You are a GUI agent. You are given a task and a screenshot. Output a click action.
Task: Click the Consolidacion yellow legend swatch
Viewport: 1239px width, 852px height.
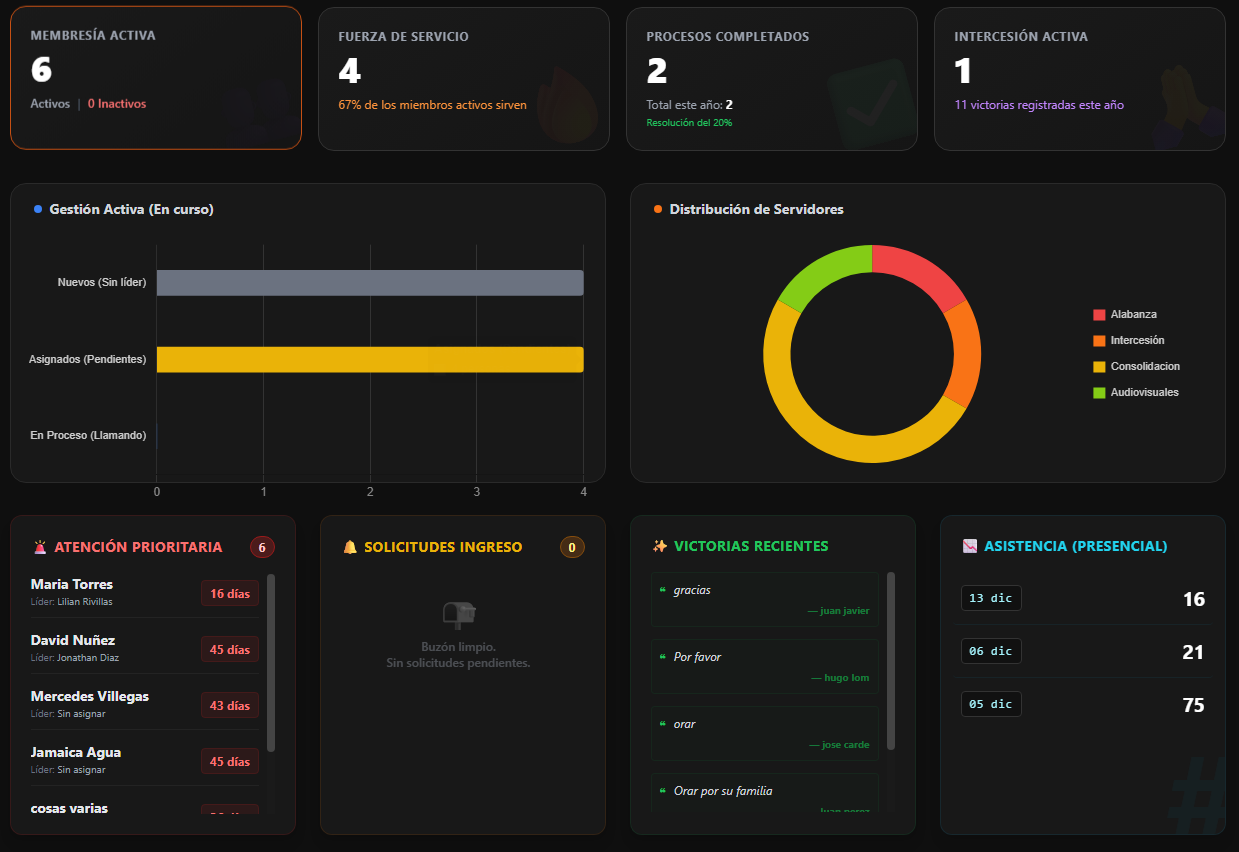point(1100,367)
